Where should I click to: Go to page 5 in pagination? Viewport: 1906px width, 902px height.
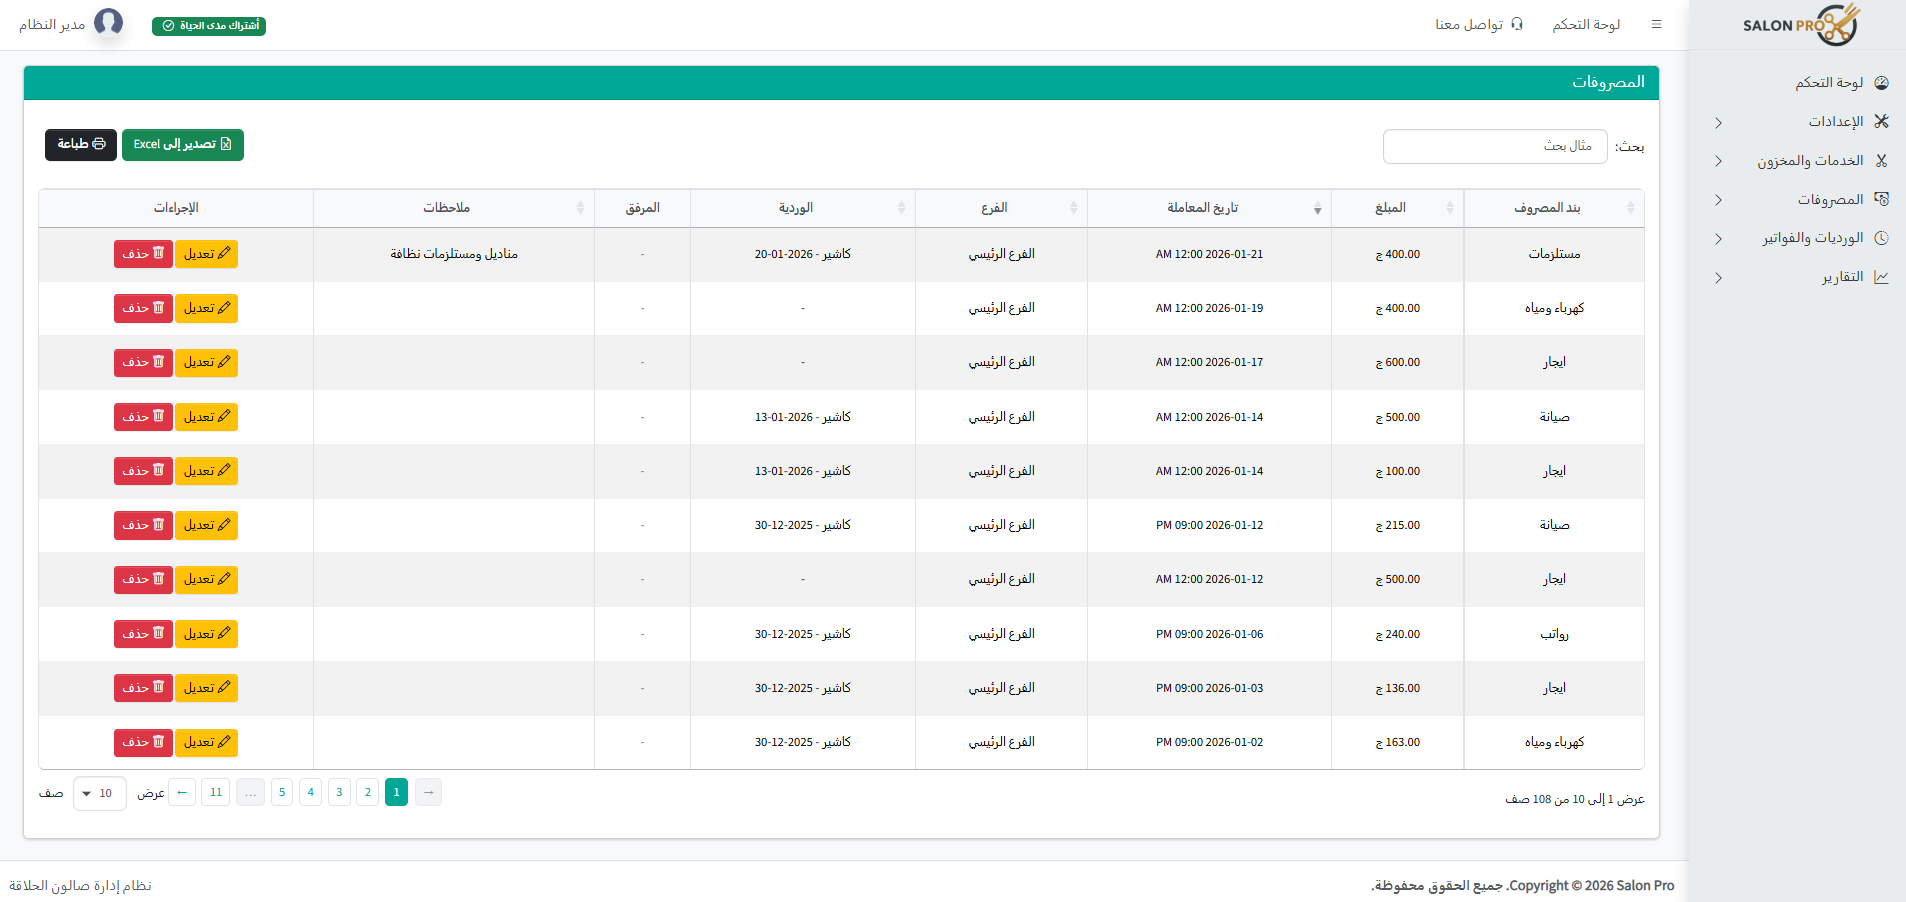coord(282,792)
